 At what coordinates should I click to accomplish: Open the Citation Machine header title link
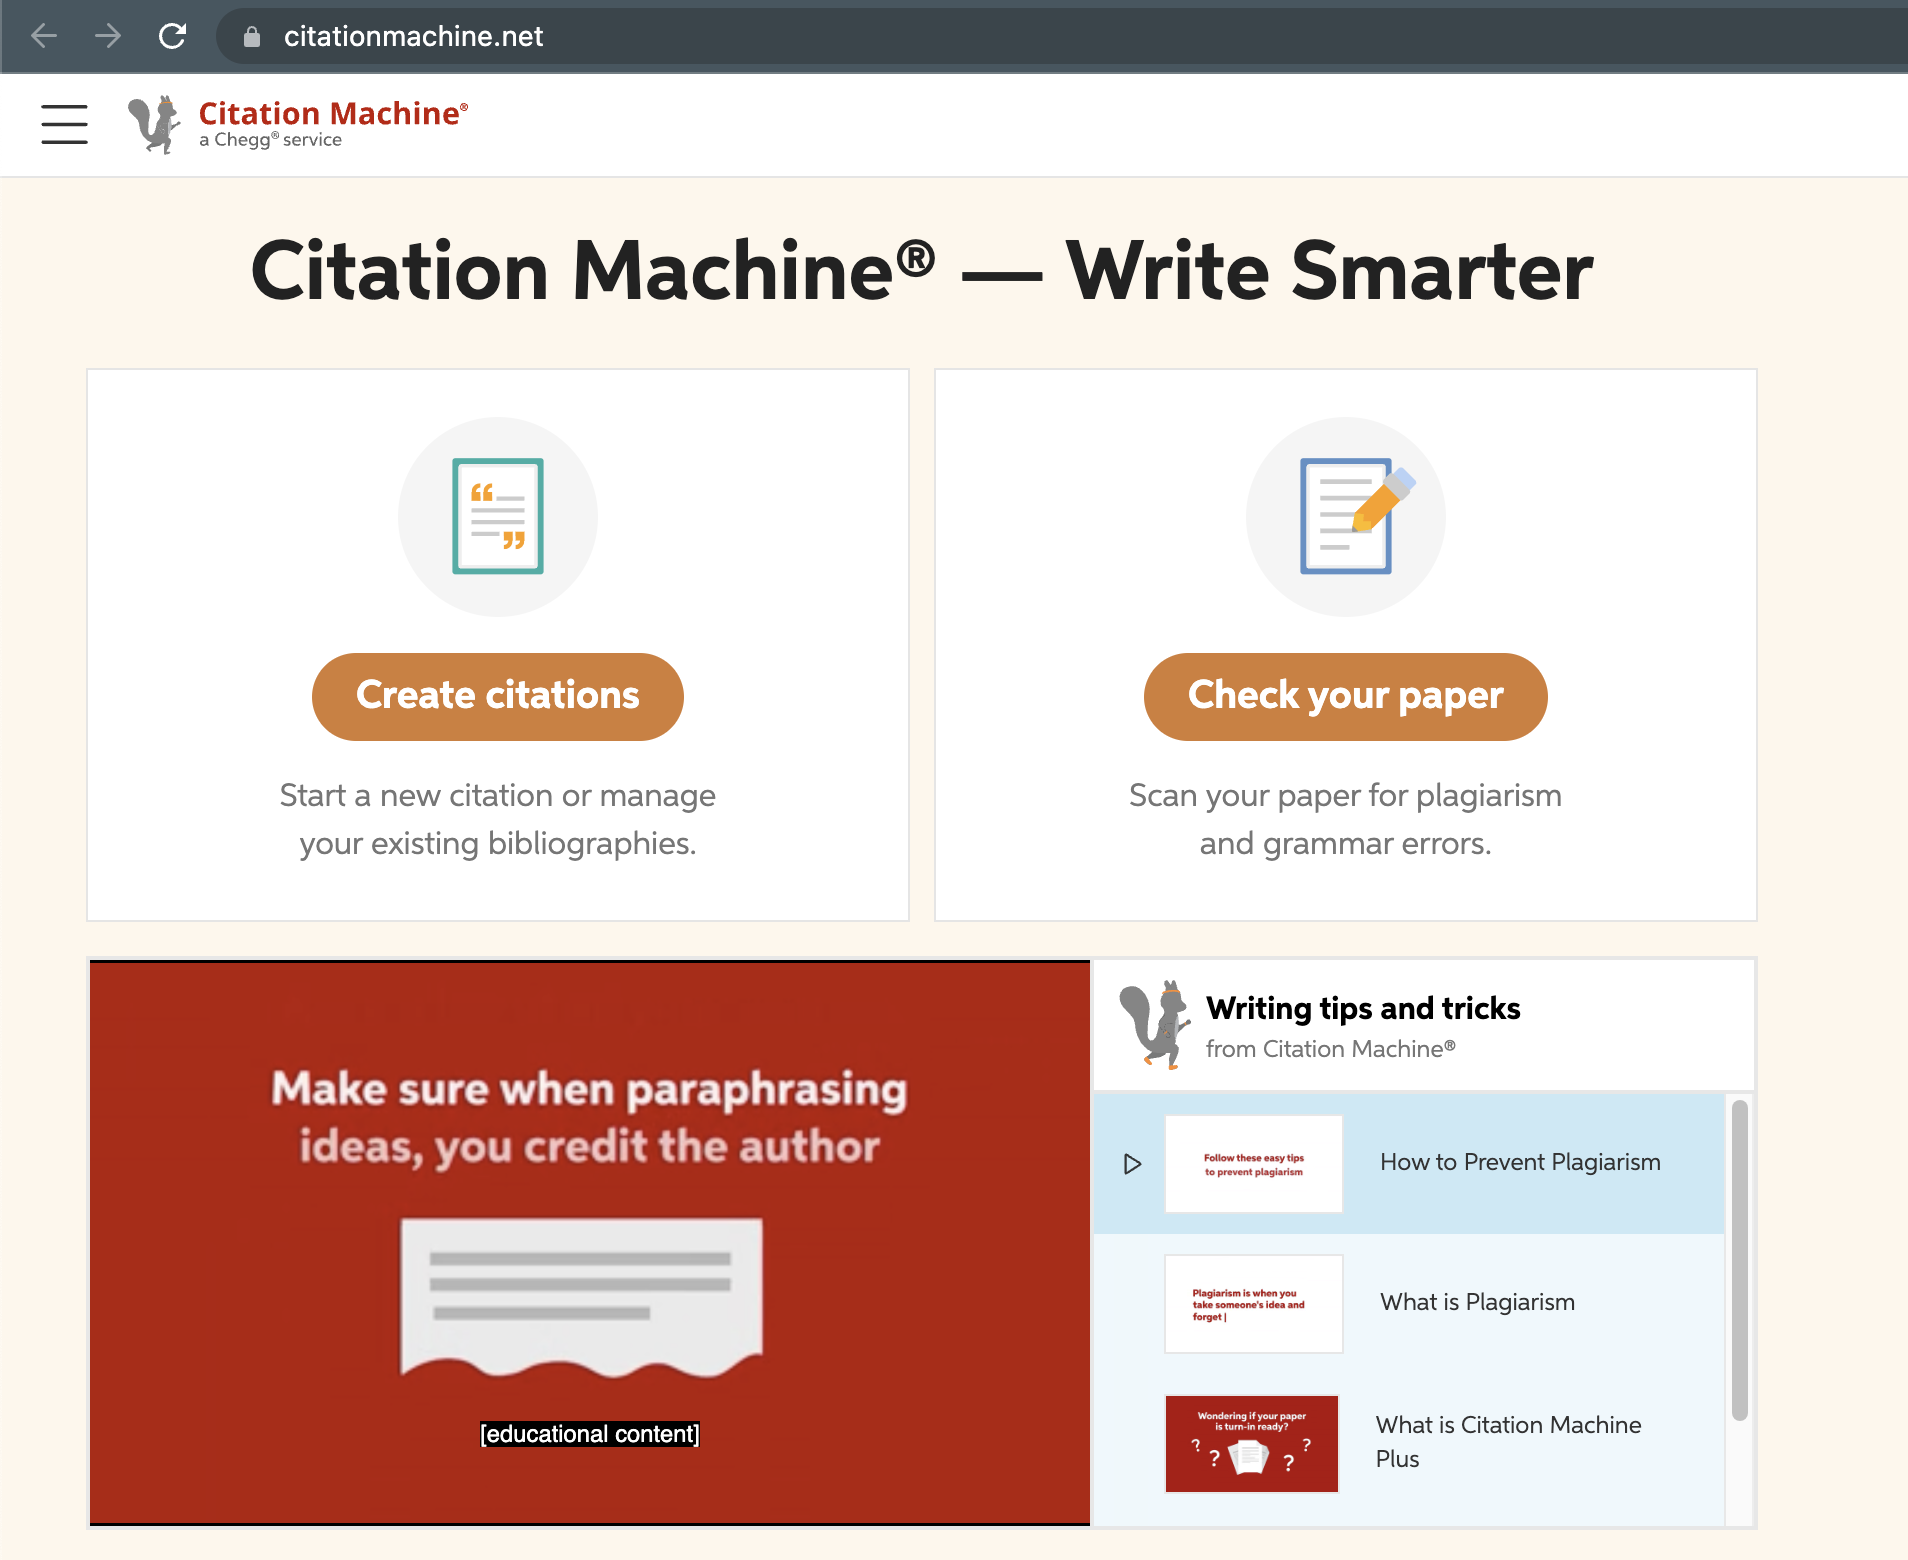tap(333, 114)
